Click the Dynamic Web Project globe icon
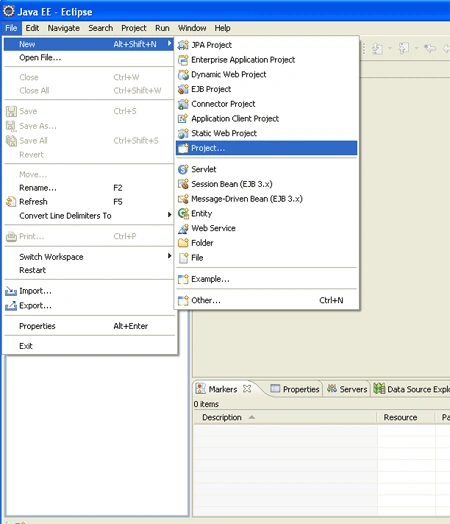 183,74
